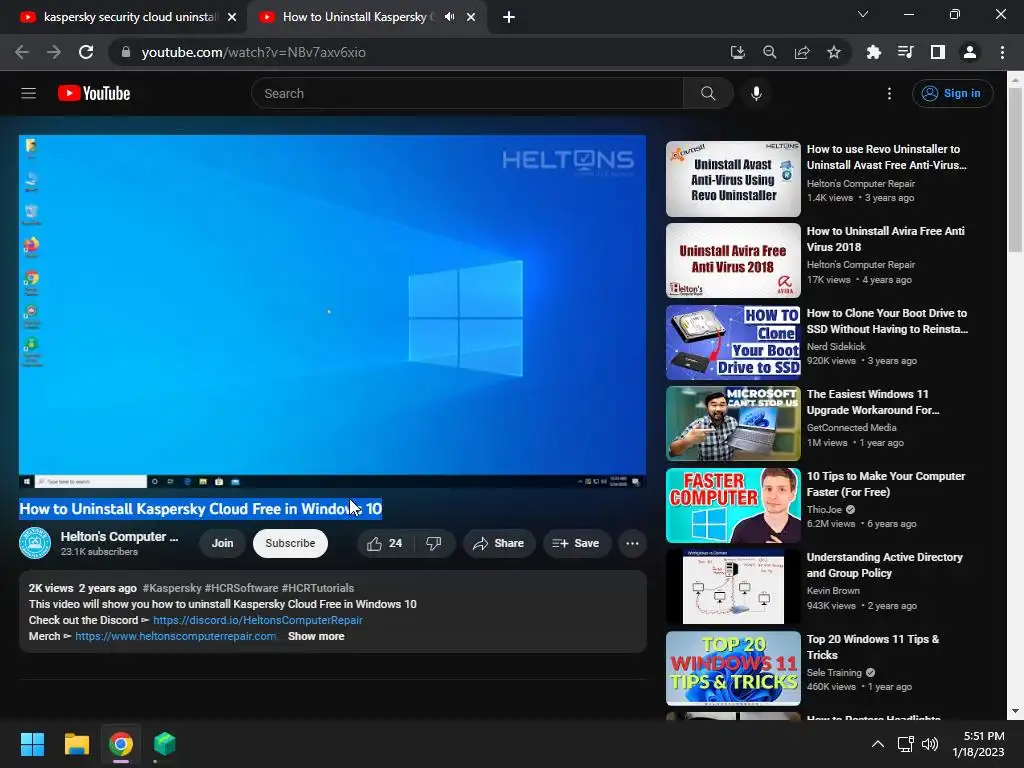1024x768 pixels.
Task: Expand description with Show more
Action: point(316,636)
